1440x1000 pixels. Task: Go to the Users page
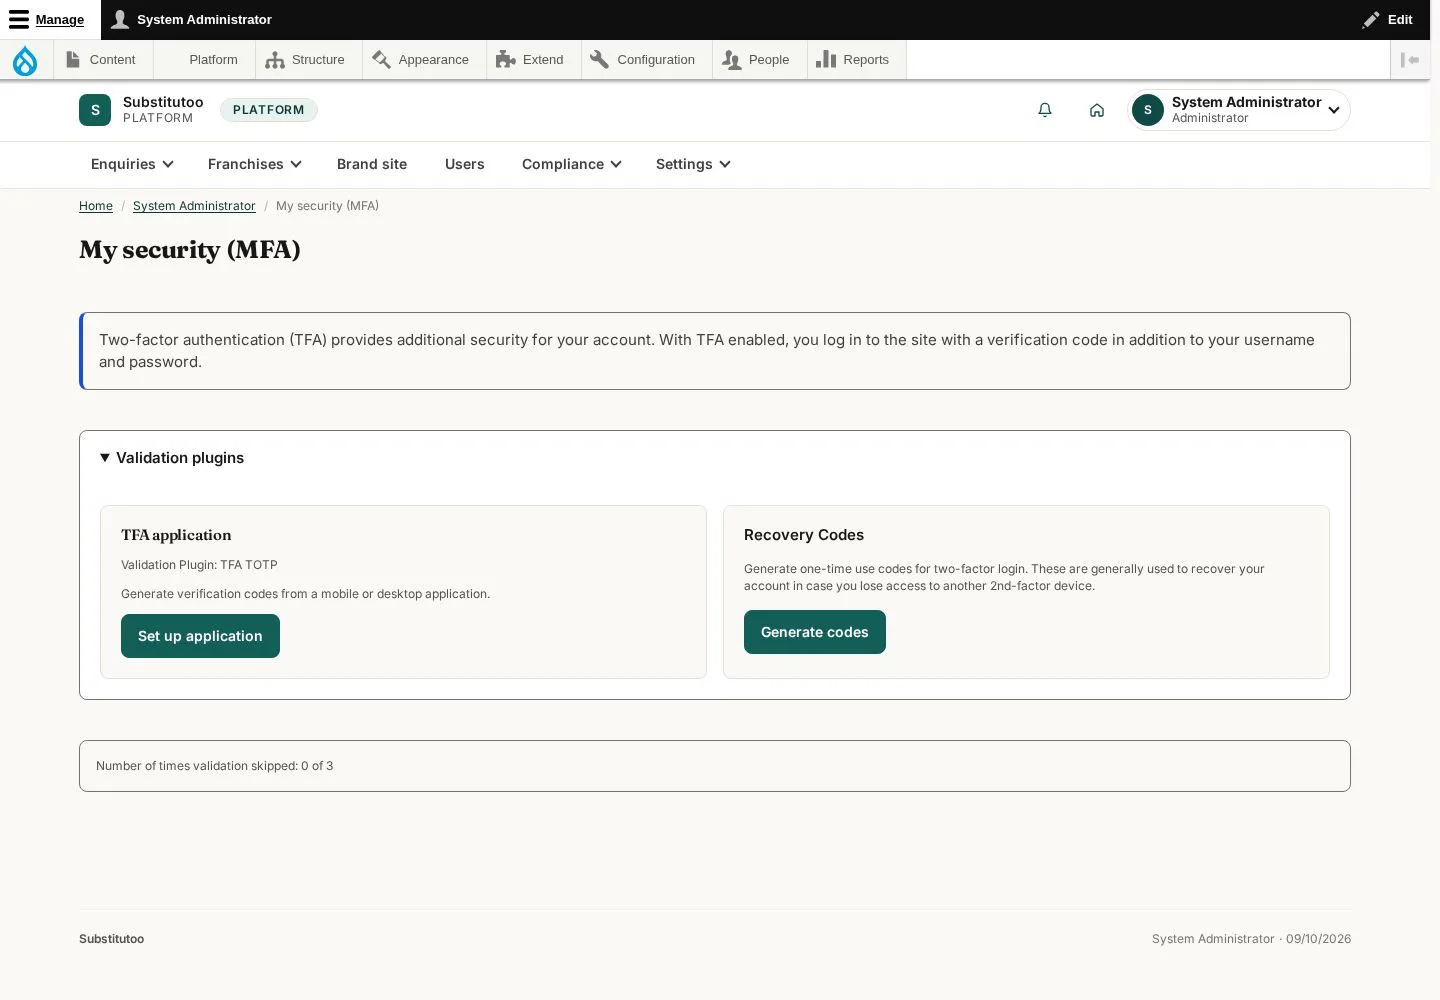(464, 164)
